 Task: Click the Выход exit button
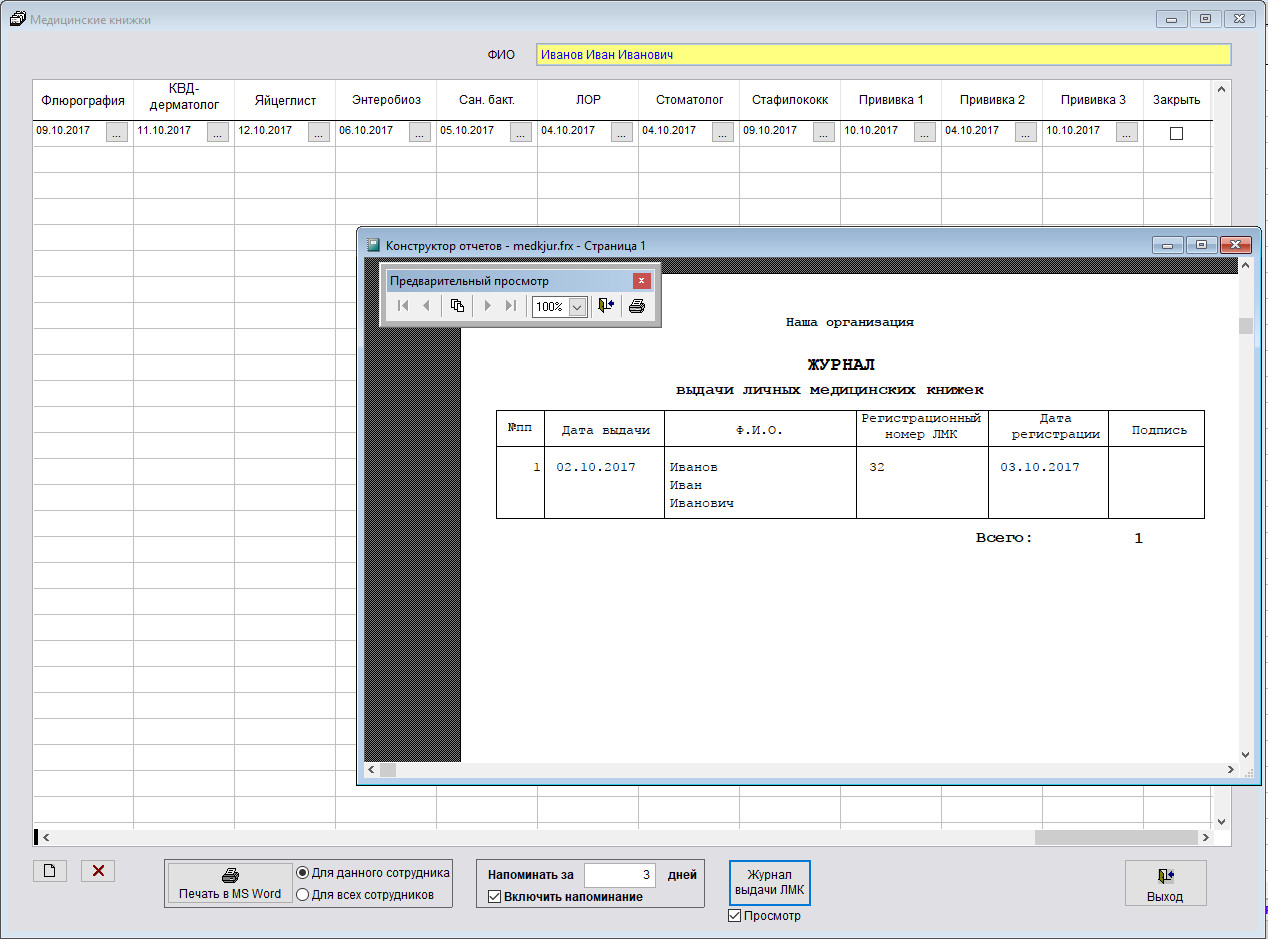pos(1165,883)
